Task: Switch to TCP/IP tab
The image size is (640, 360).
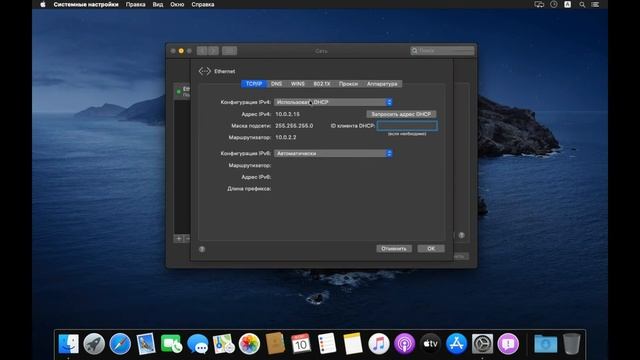Action: [x=253, y=84]
